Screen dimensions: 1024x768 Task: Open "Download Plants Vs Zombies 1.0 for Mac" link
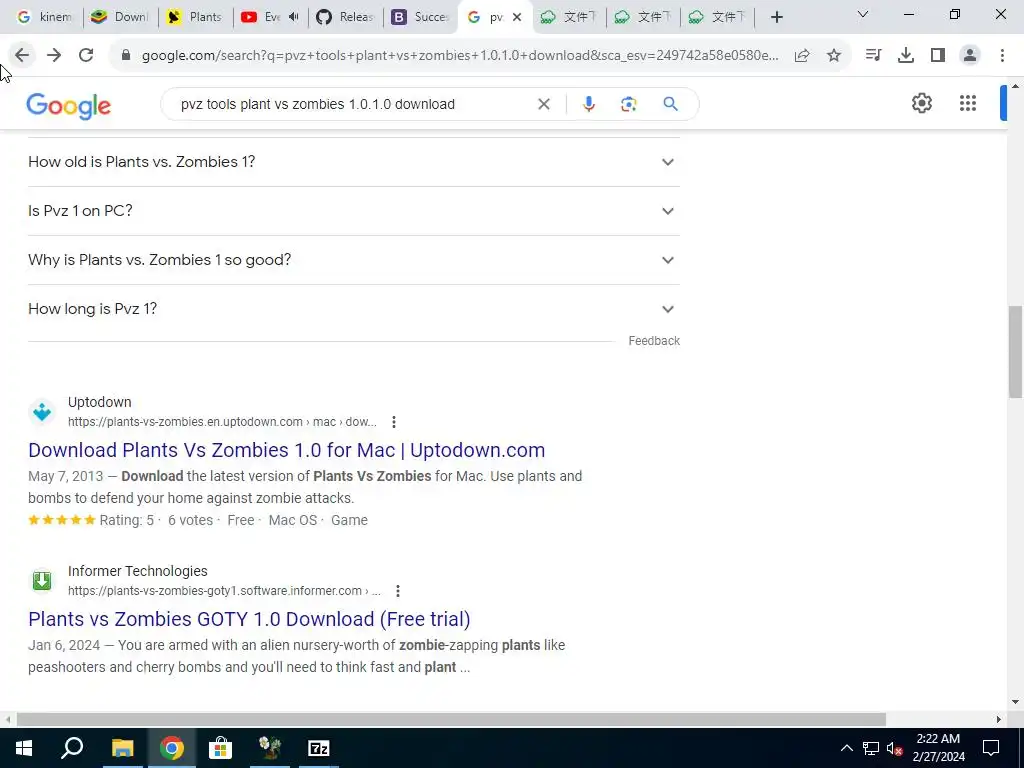click(x=287, y=450)
